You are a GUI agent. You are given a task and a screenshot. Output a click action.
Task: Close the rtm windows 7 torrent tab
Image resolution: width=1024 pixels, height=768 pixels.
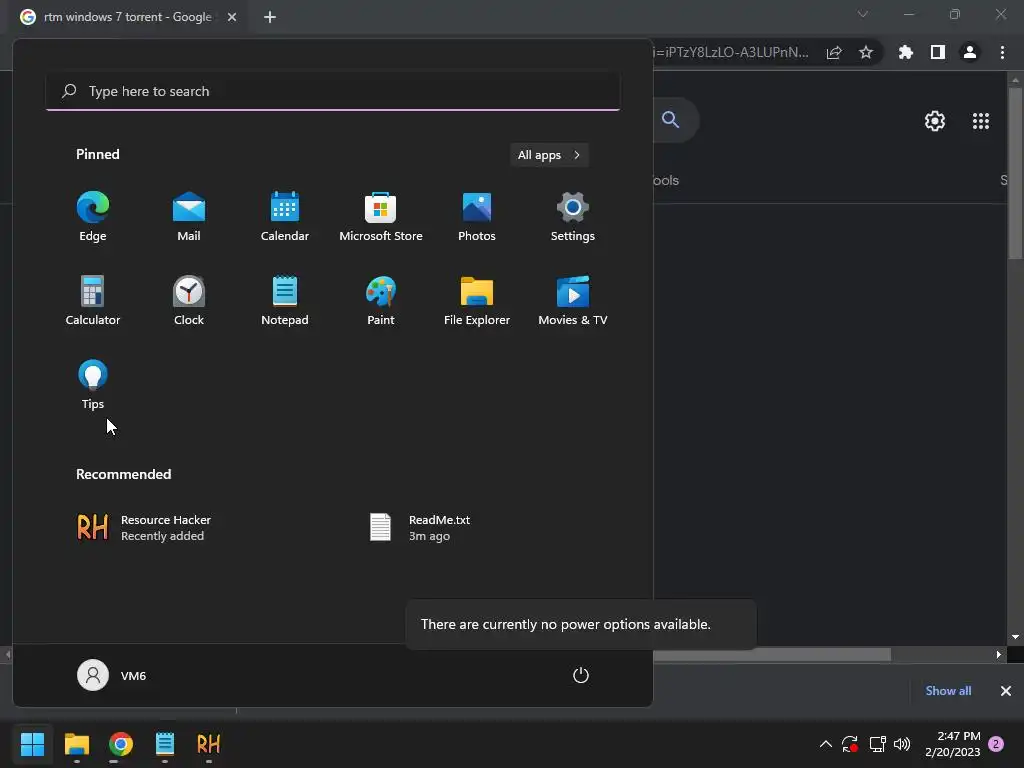pyautogui.click(x=232, y=17)
